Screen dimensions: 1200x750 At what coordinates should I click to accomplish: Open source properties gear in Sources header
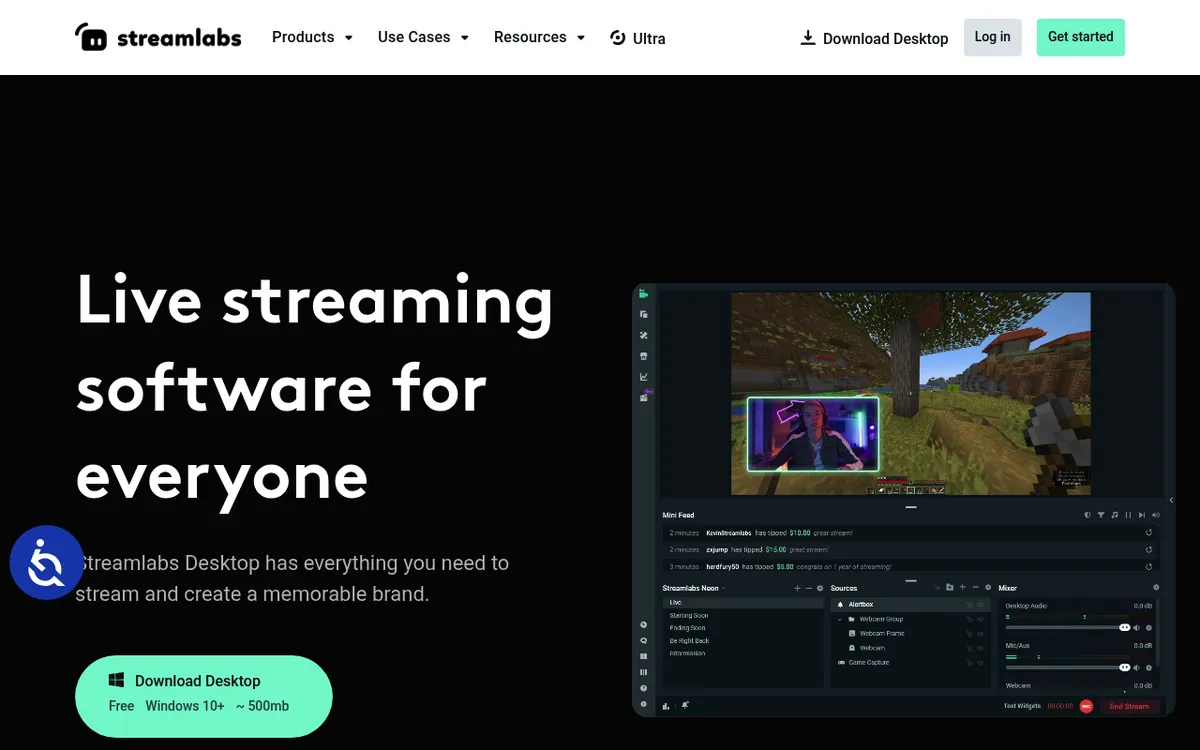988,588
